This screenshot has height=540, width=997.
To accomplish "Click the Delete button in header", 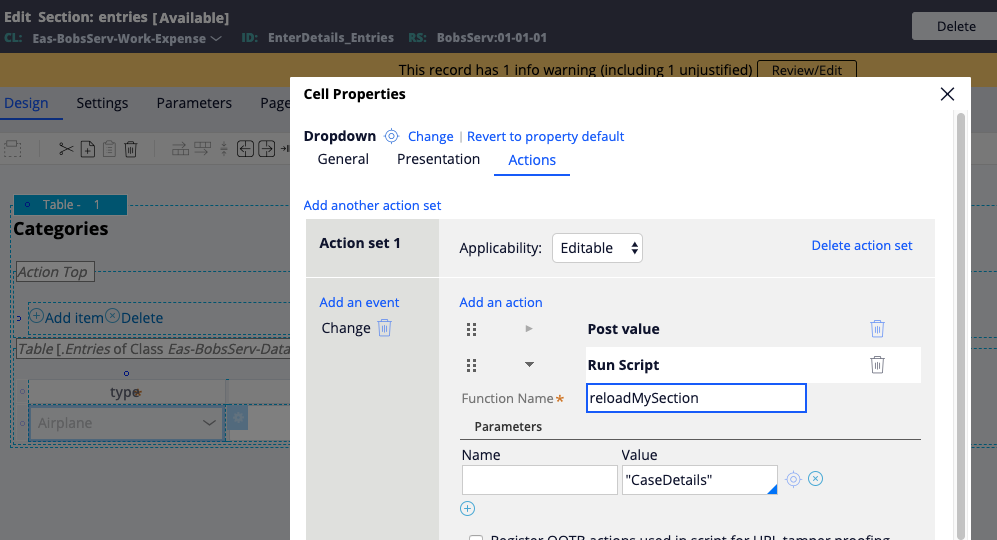I will 956,26.
